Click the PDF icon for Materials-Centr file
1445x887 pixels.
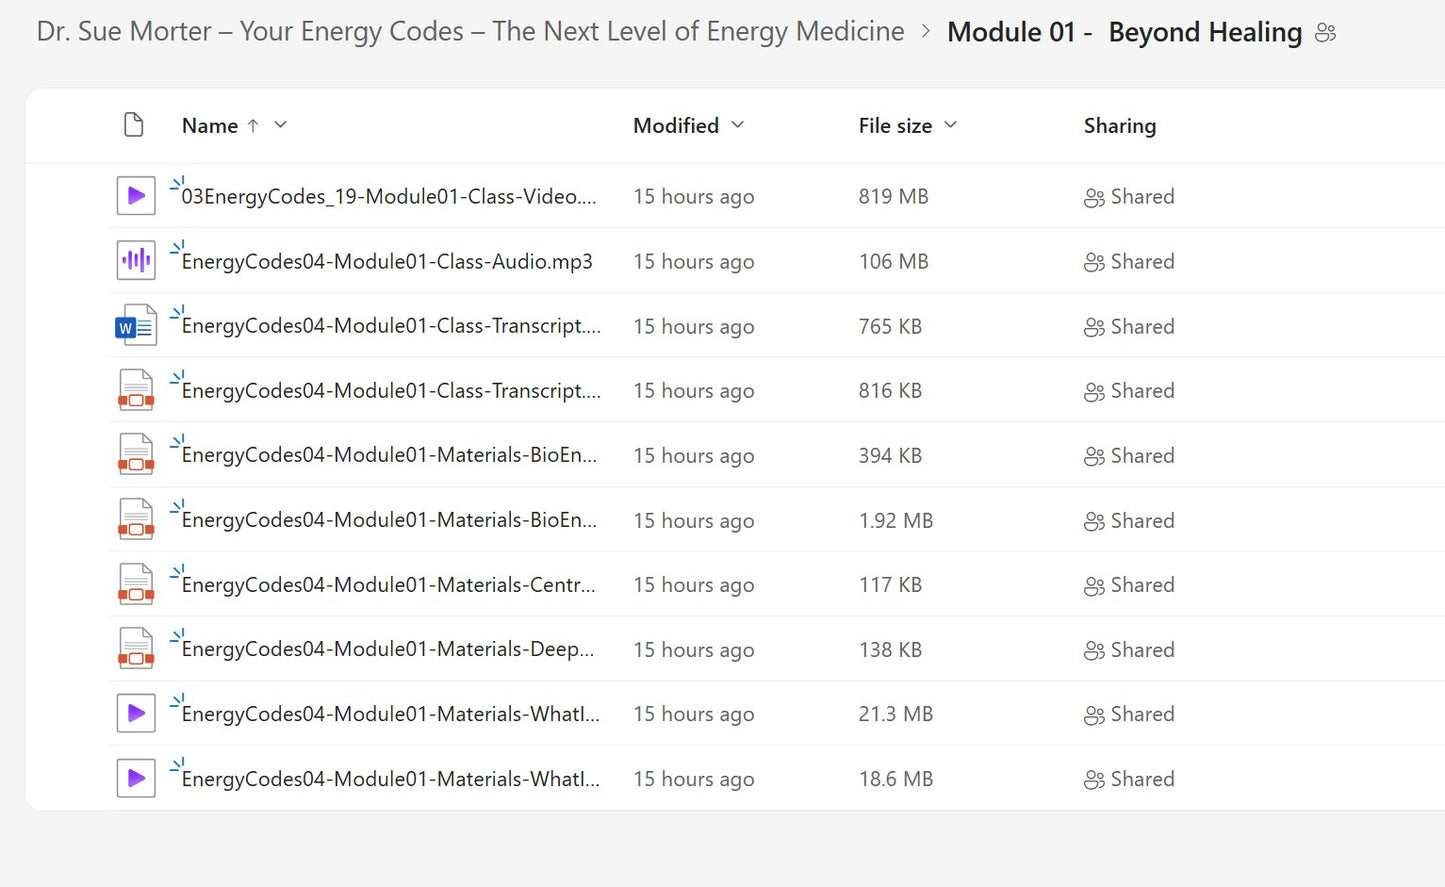point(136,585)
